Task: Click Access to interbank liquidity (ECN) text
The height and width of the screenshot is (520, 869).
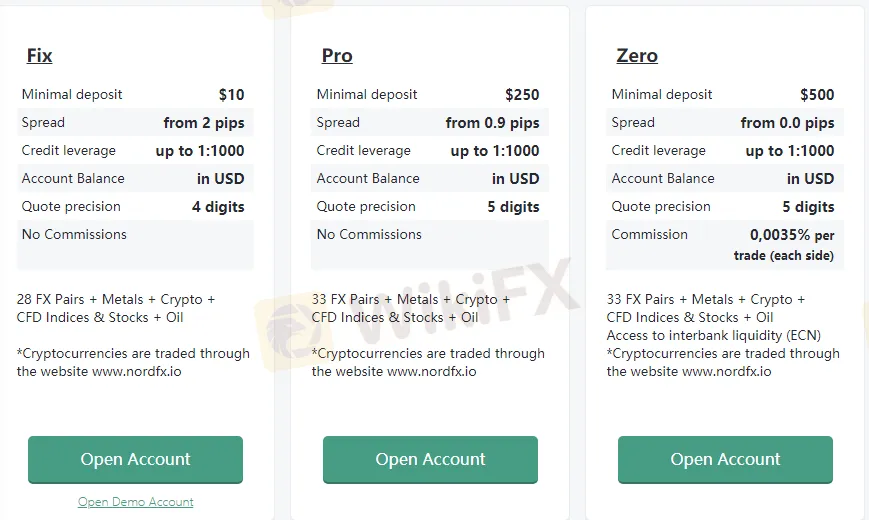Action: 713,335
